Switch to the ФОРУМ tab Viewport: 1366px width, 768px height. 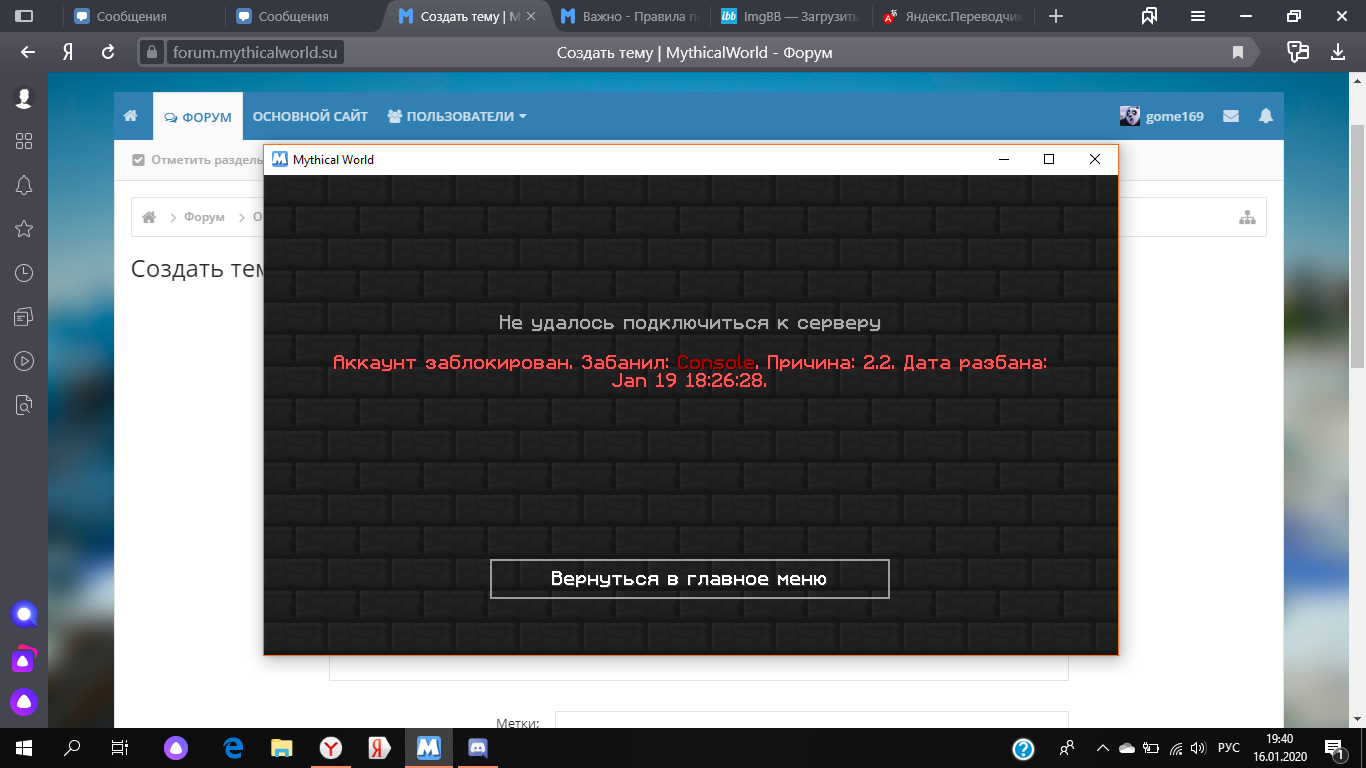(x=198, y=117)
